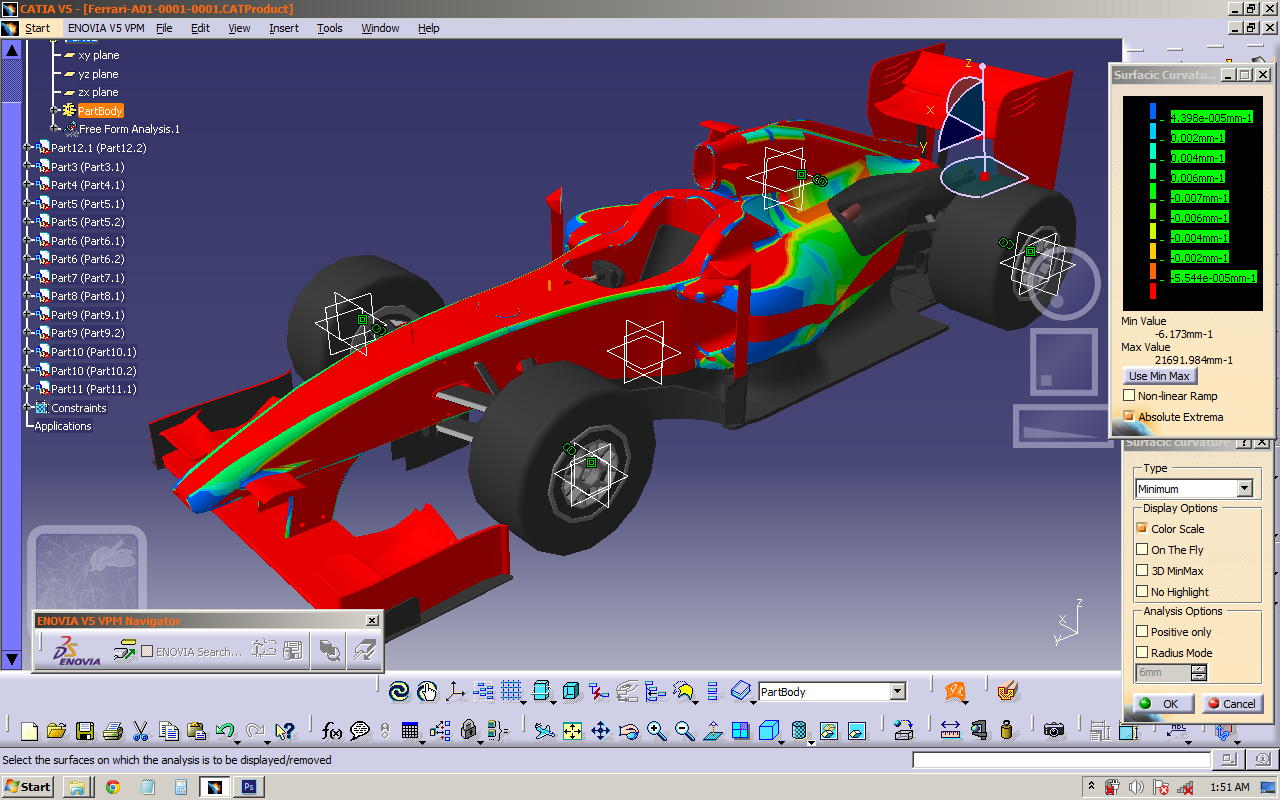Open the PartBody combo box dropdown

897,692
